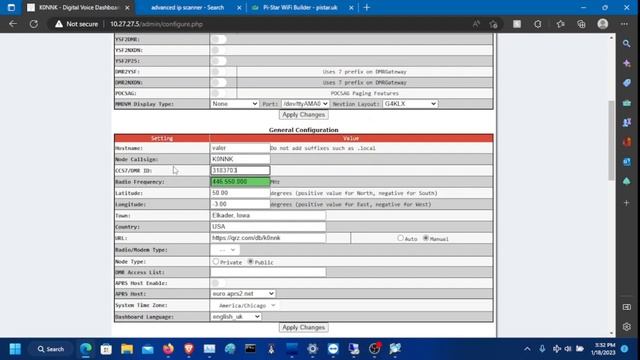Select the Auto URL radio button
The width and height of the screenshot is (640, 360).
[x=400, y=238]
